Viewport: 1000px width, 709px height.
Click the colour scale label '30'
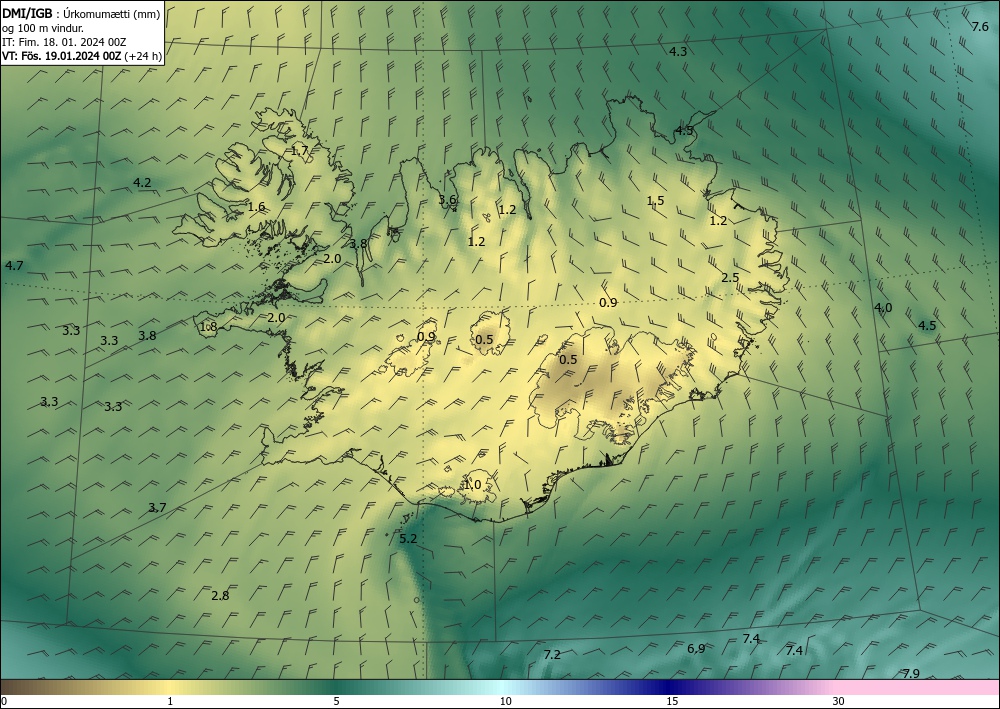[x=839, y=702]
